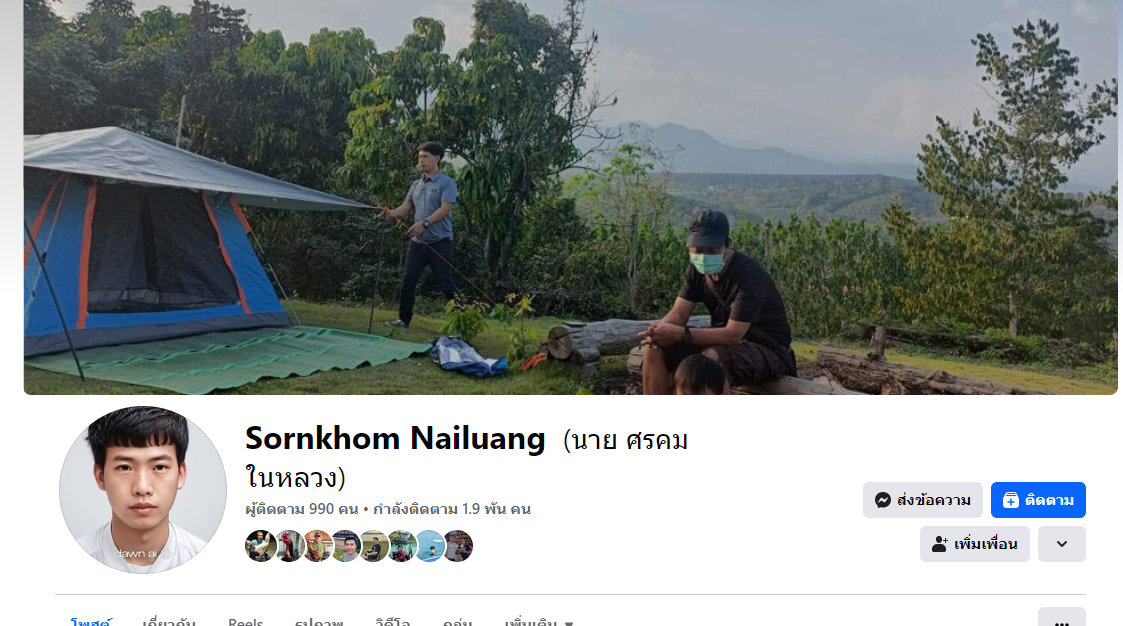Expand the chevron dropdown beside เพิ่มเพื่อน
The height and width of the screenshot is (626, 1123).
tap(1061, 544)
